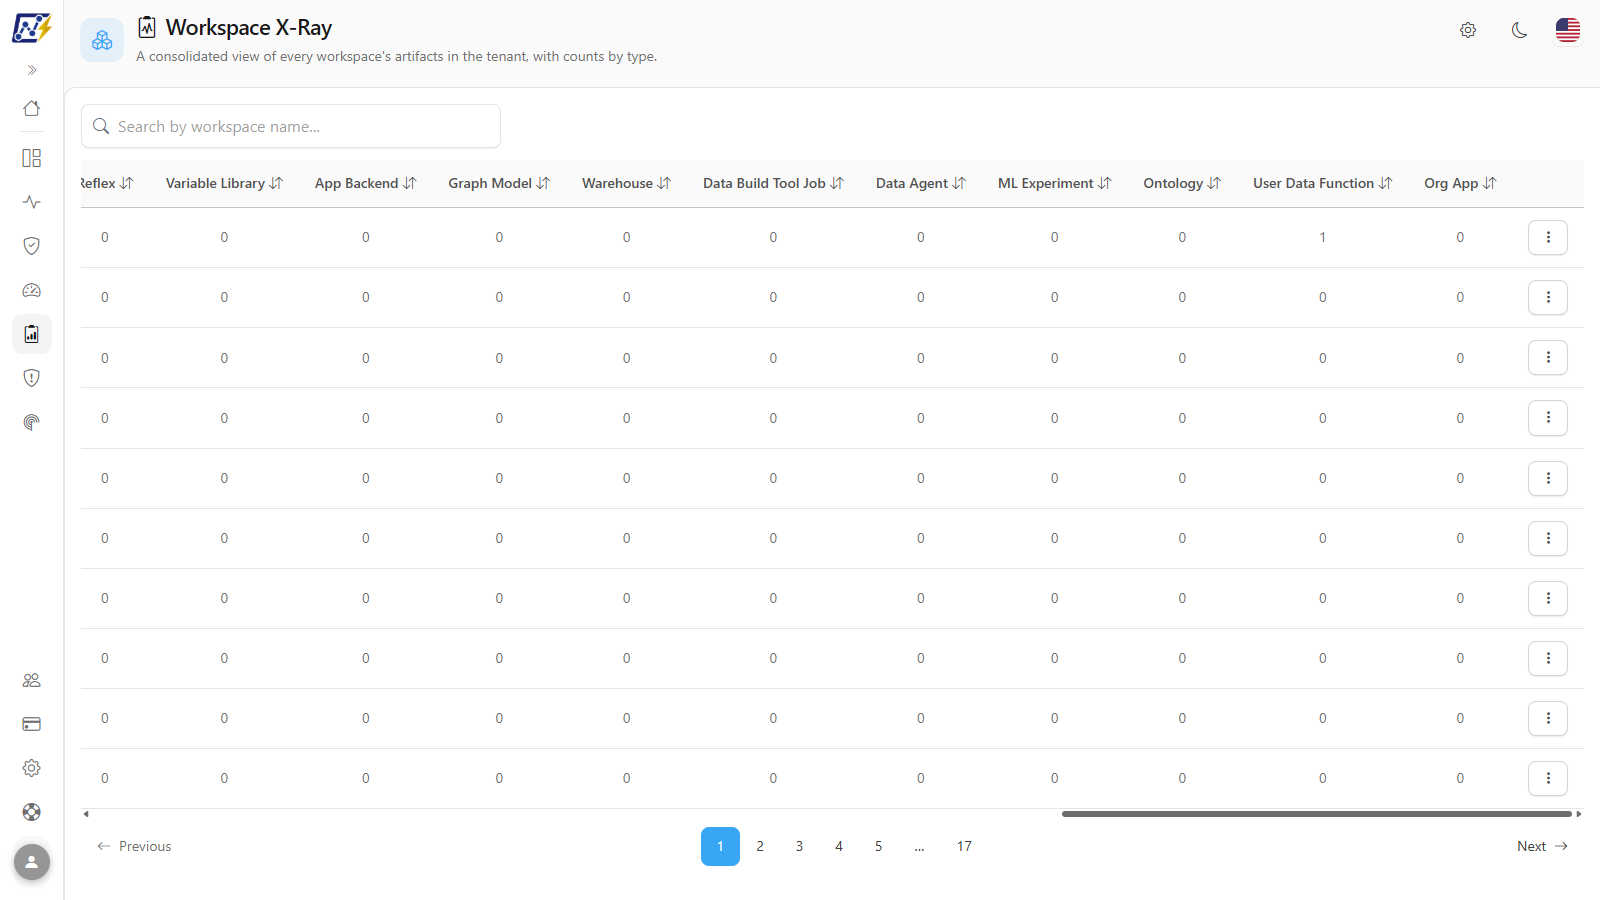This screenshot has height=900, width=1600.
Task: Expand the sidebar with the double chevron
Action: pyautogui.click(x=32, y=70)
